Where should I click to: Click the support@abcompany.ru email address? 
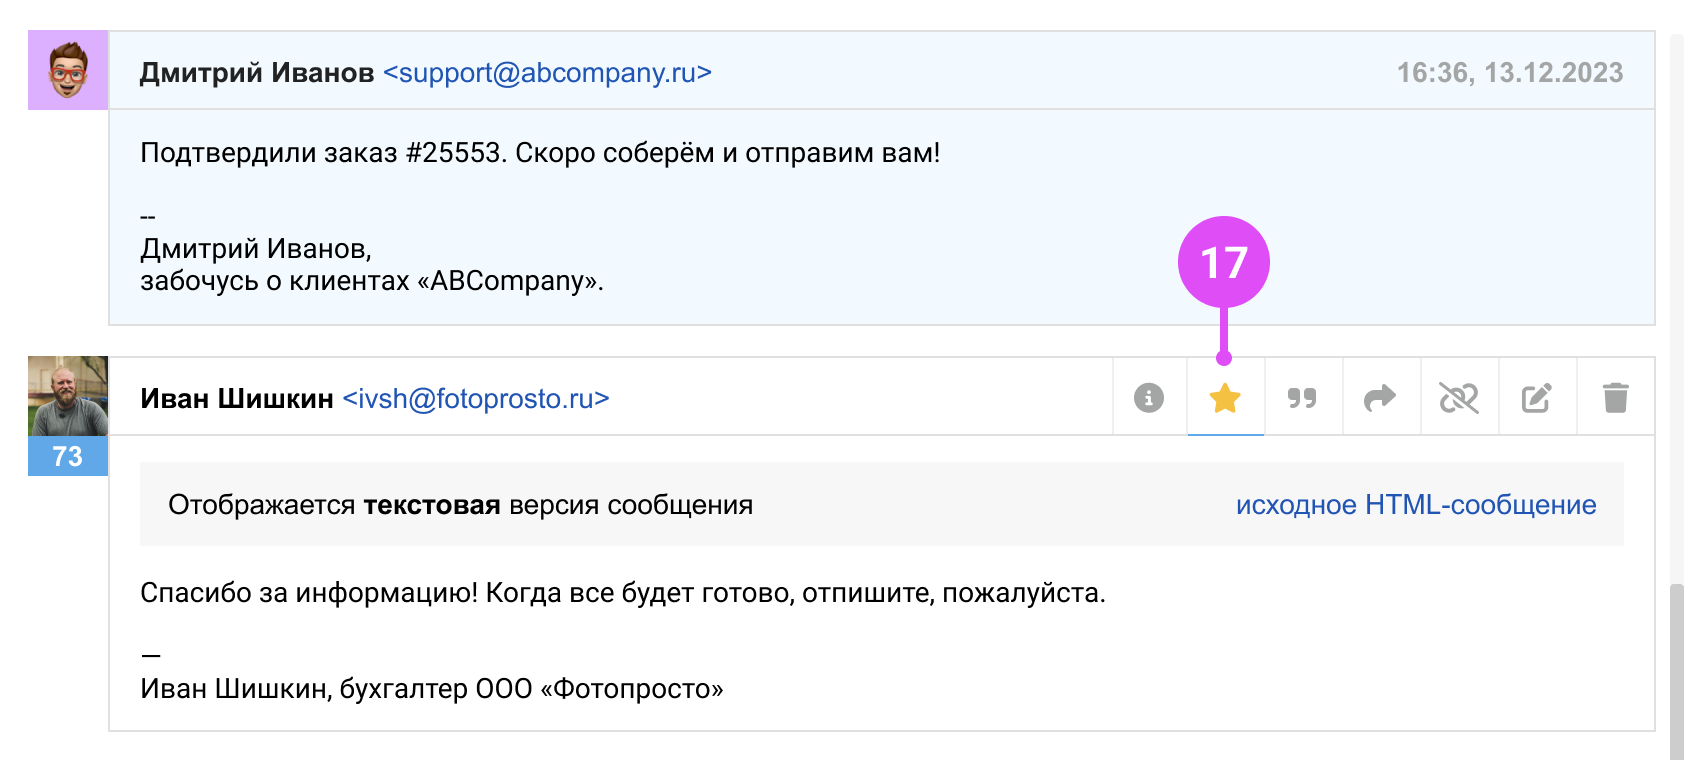547,73
